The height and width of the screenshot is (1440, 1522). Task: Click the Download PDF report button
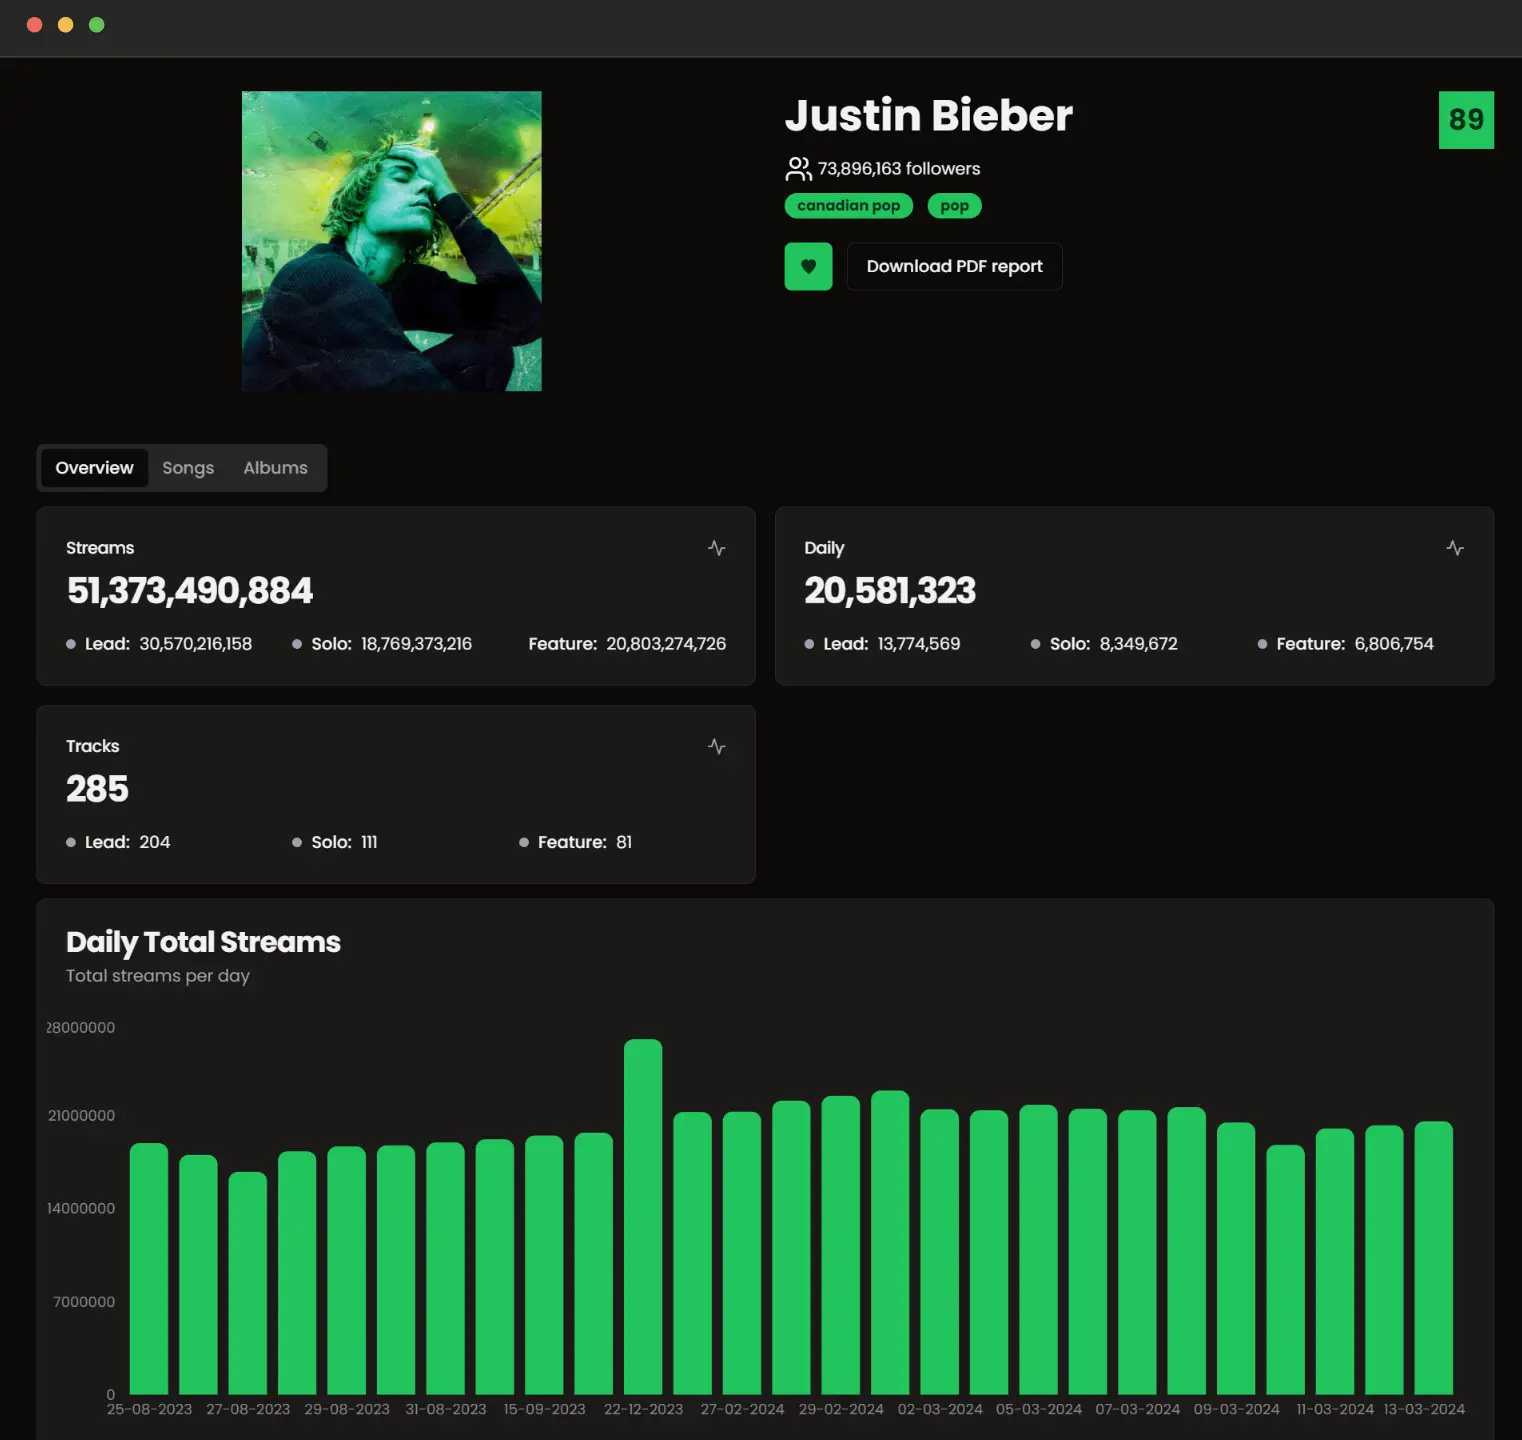(x=954, y=266)
